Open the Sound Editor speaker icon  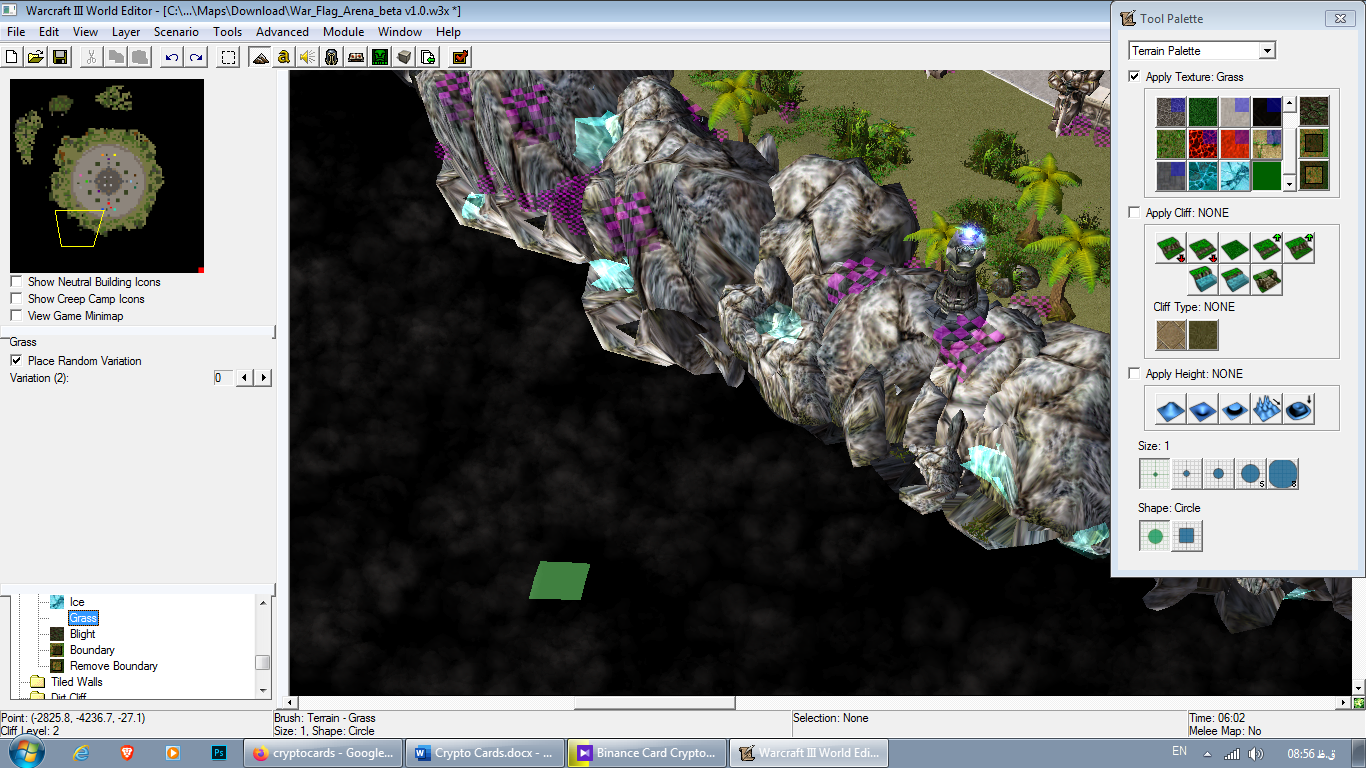308,57
